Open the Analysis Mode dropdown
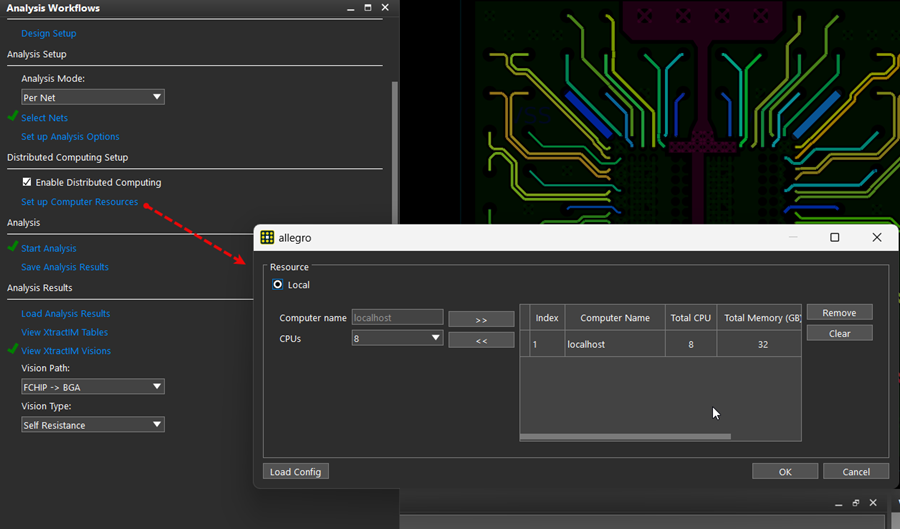 pyautogui.click(x=93, y=97)
